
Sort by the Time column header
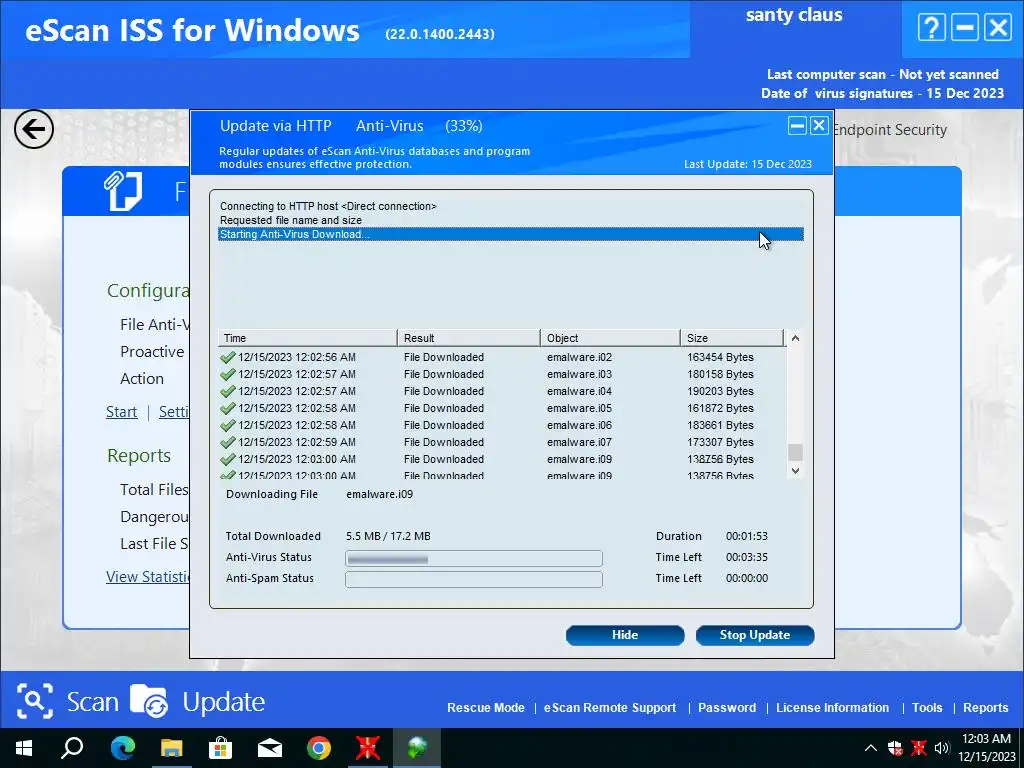pos(307,338)
